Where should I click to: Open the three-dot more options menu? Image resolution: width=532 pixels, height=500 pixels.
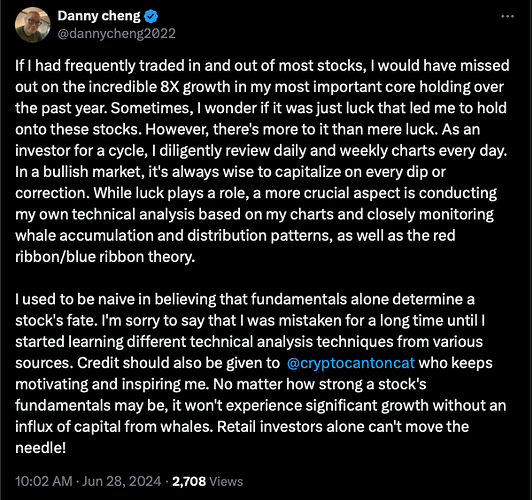[508, 16]
